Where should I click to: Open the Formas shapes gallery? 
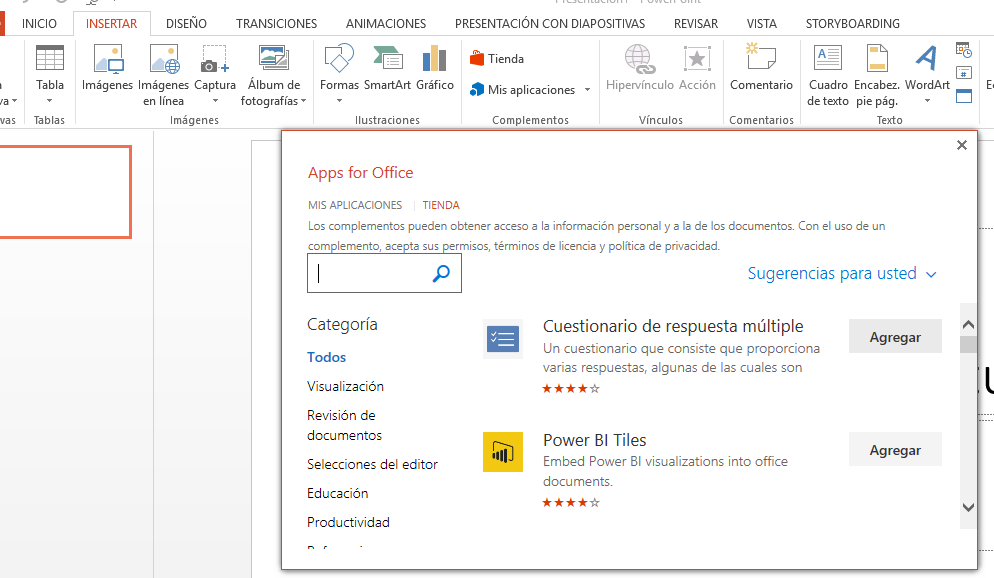[x=339, y=58]
